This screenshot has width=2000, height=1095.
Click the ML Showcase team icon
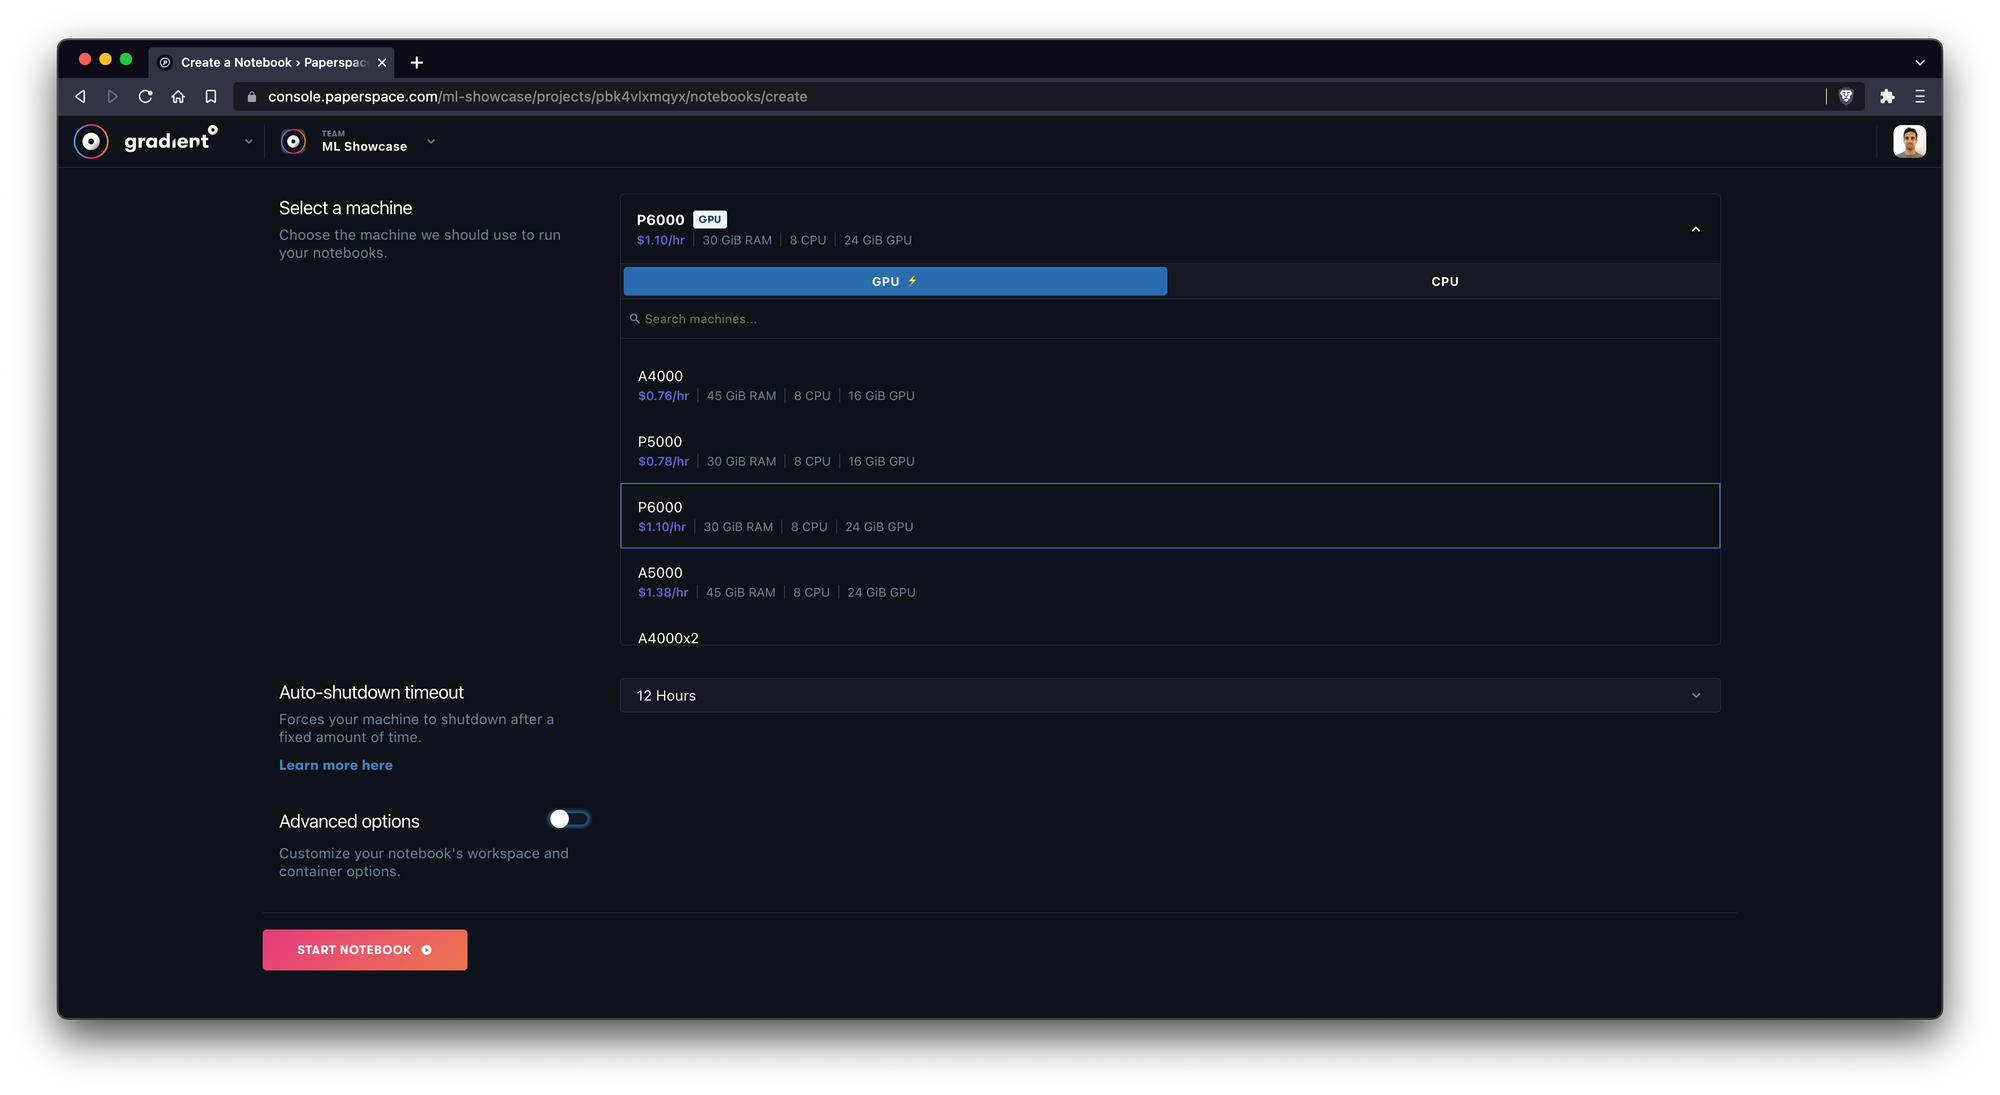click(293, 142)
